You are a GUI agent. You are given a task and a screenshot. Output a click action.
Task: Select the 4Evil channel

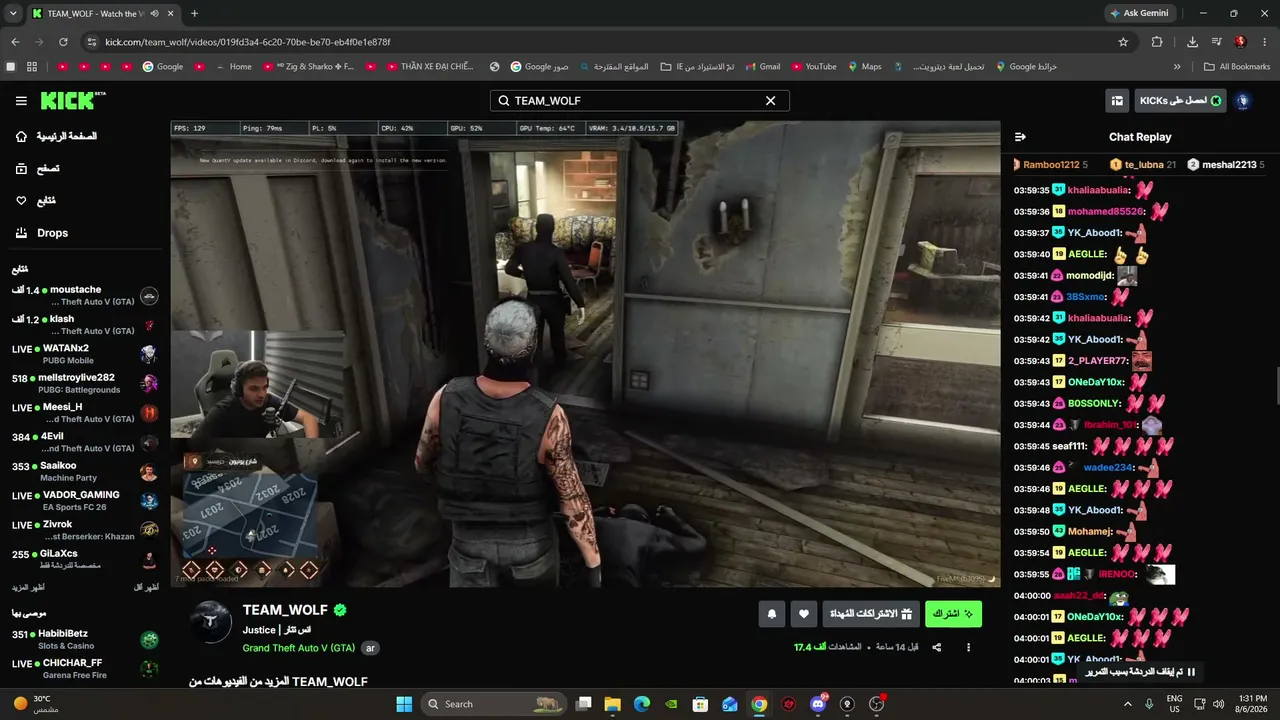click(86, 442)
